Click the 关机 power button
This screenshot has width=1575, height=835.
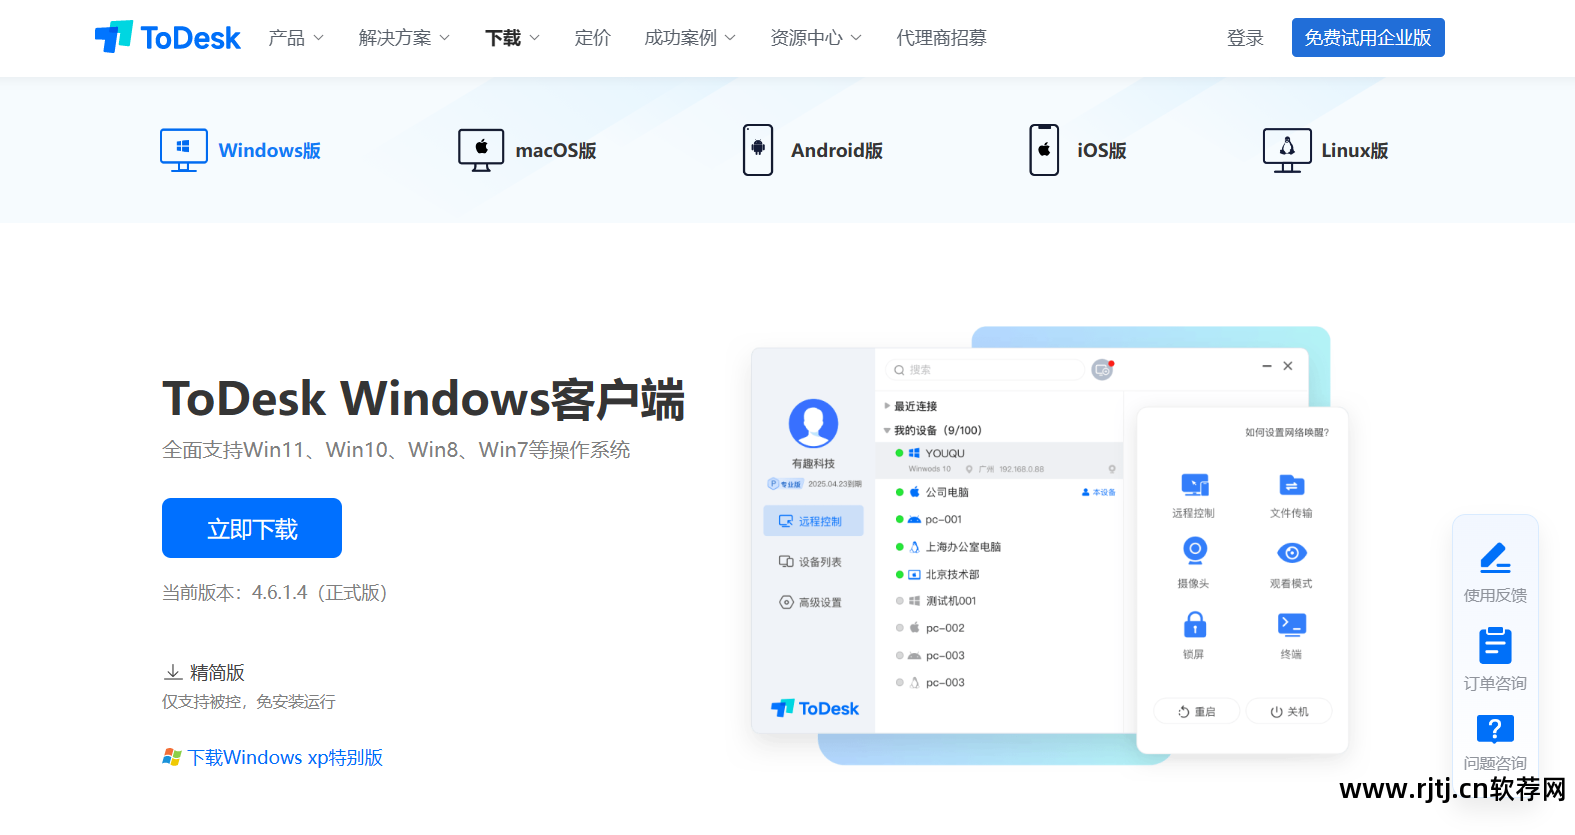point(1289,711)
